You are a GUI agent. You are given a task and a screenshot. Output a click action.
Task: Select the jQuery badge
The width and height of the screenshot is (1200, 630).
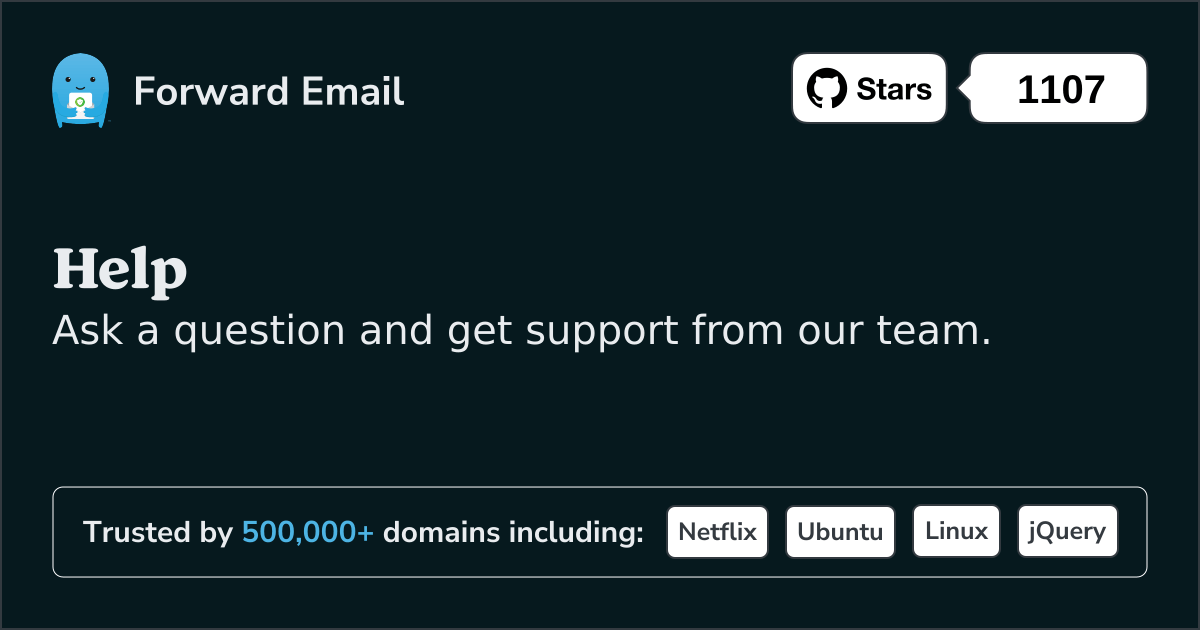point(1067,531)
